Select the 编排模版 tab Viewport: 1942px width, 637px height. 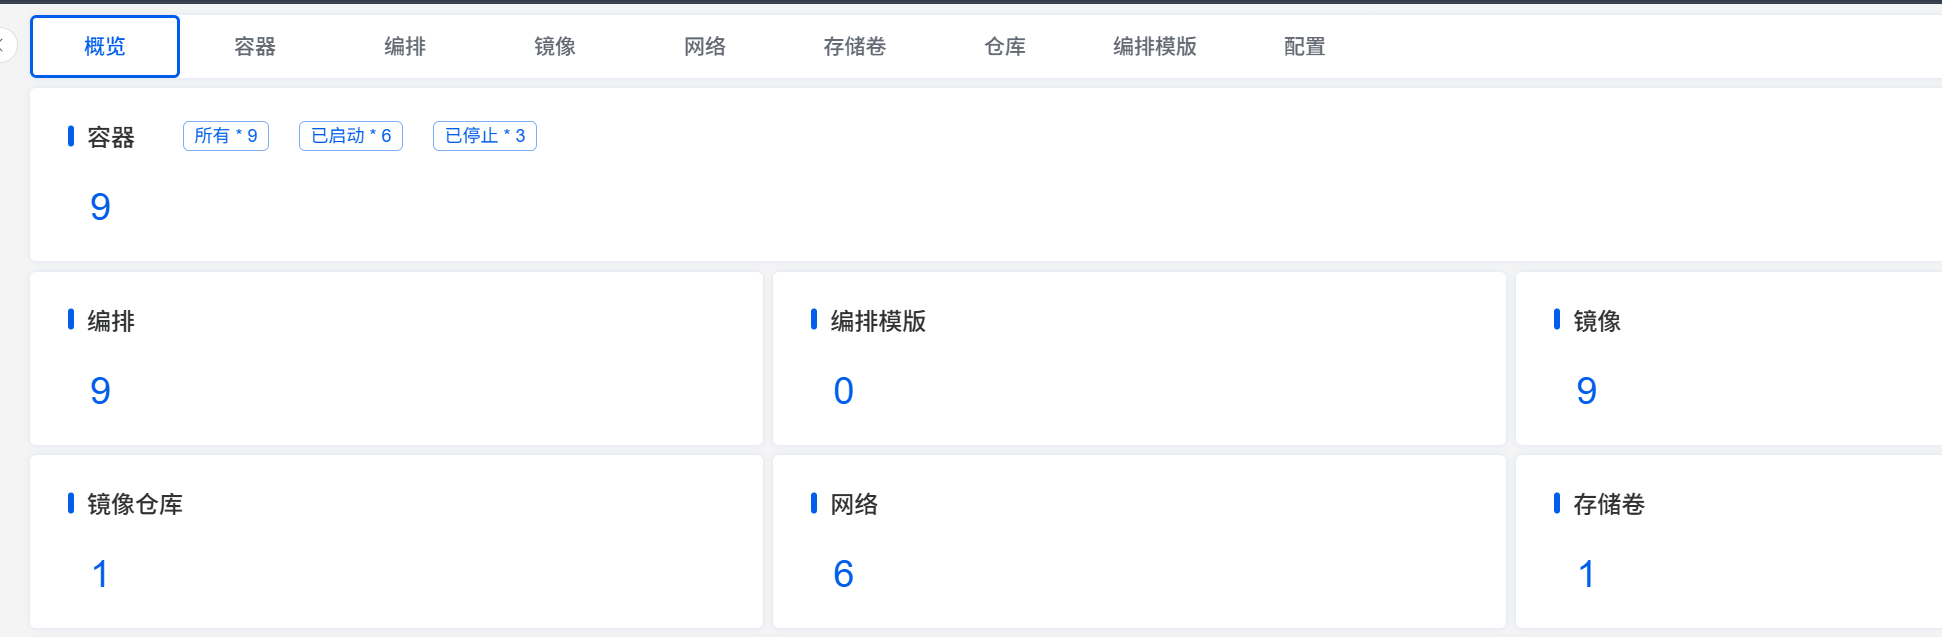1155,47
